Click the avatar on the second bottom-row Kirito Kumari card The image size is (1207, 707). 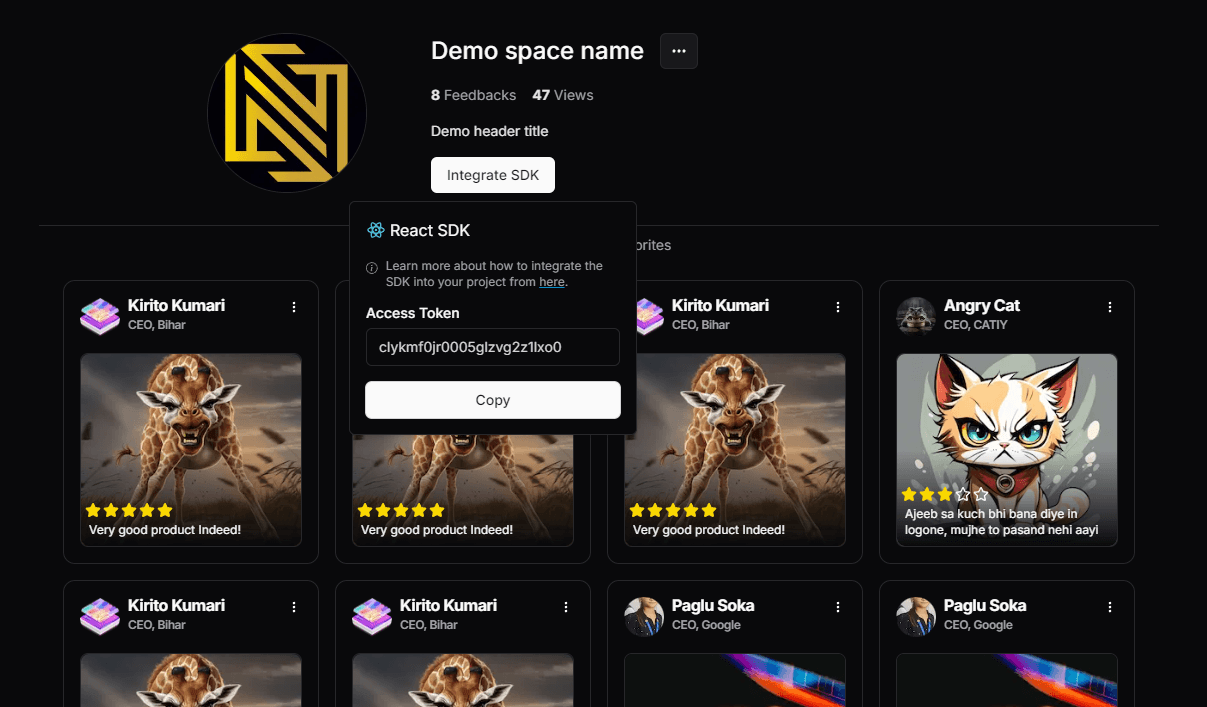pos(371,615)
